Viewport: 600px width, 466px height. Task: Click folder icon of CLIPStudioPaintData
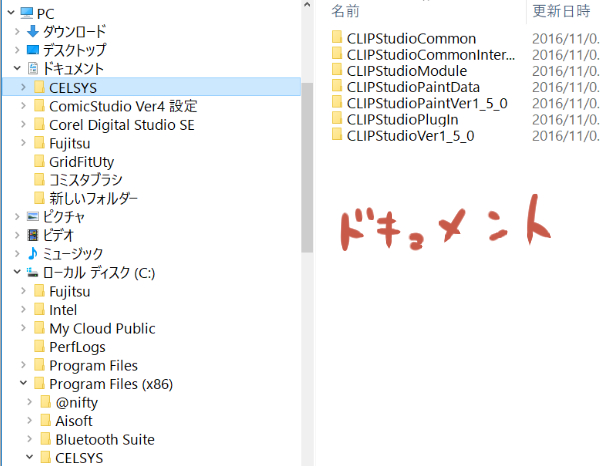(337, 85)
